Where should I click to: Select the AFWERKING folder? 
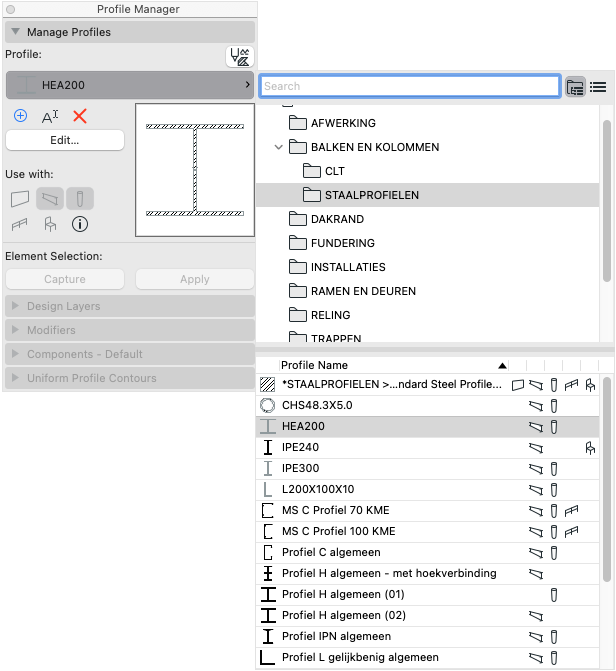(x=427, y=123)
